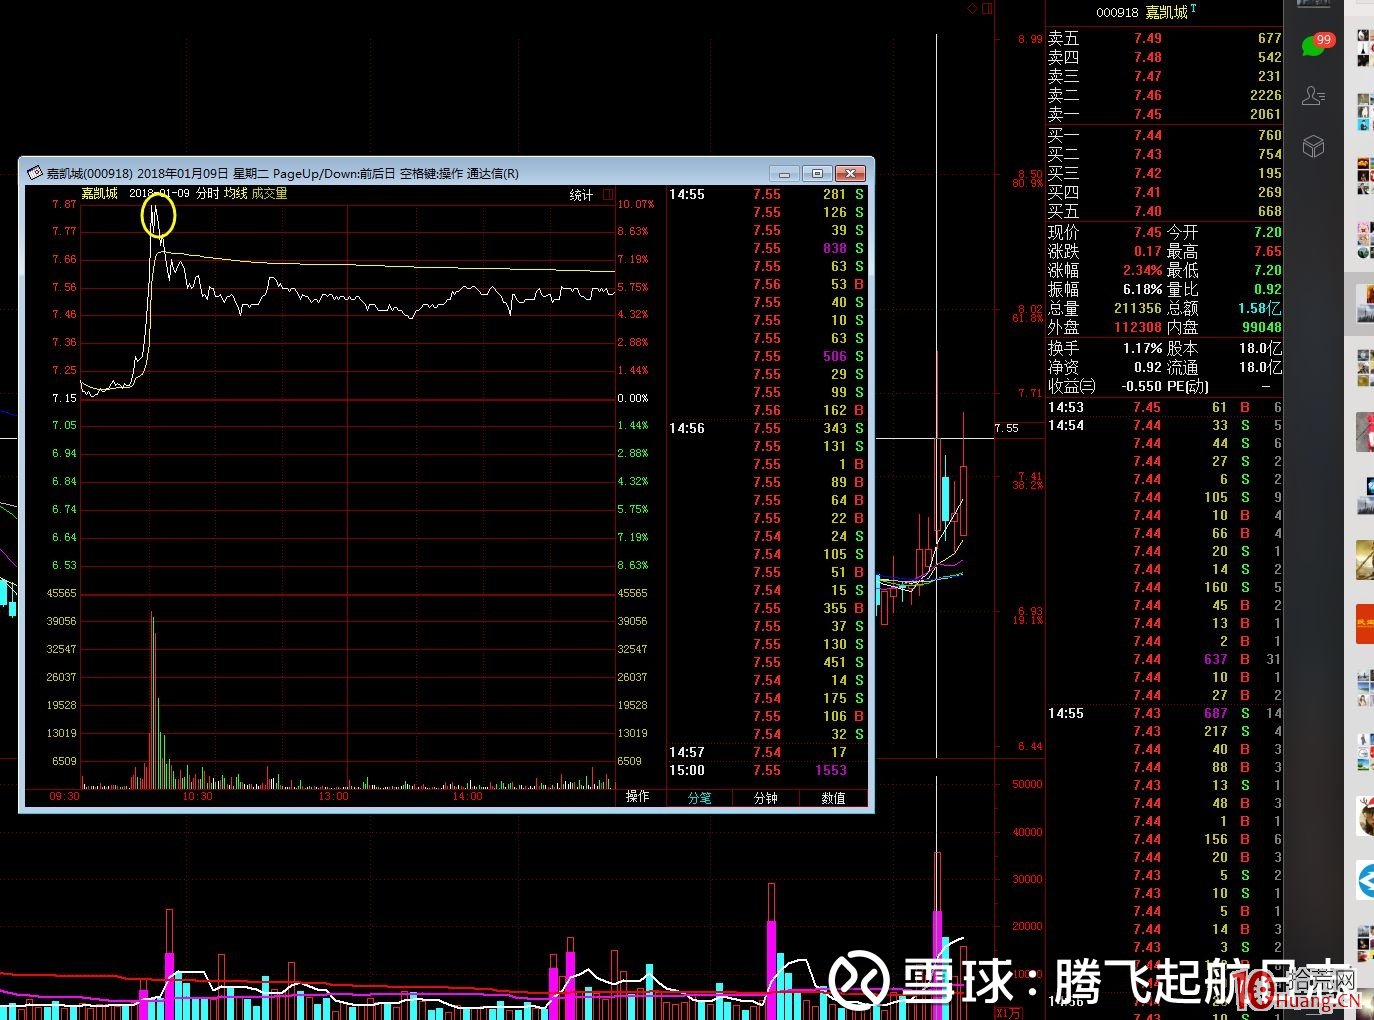Click the 外盘 value 112308

[x=1138, y=327]
